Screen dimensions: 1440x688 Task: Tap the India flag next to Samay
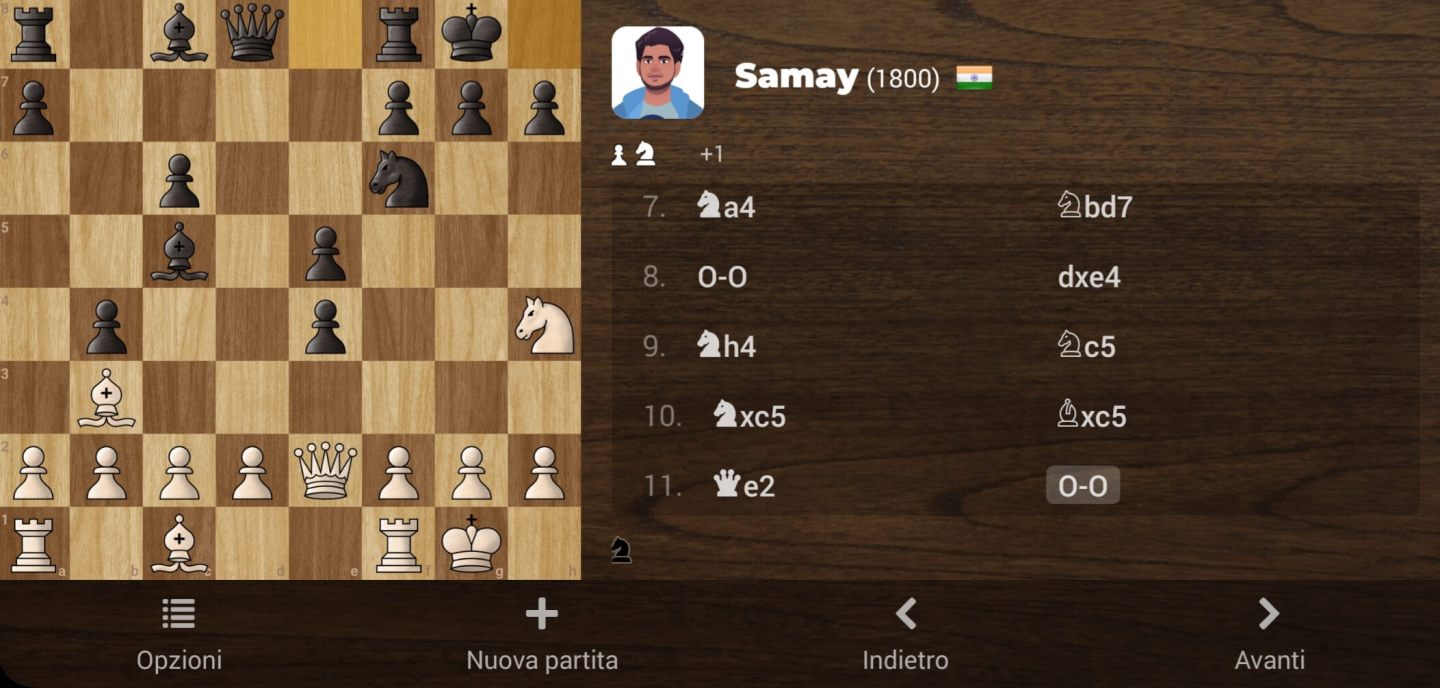pyautogui.click(x=974, y=78)
